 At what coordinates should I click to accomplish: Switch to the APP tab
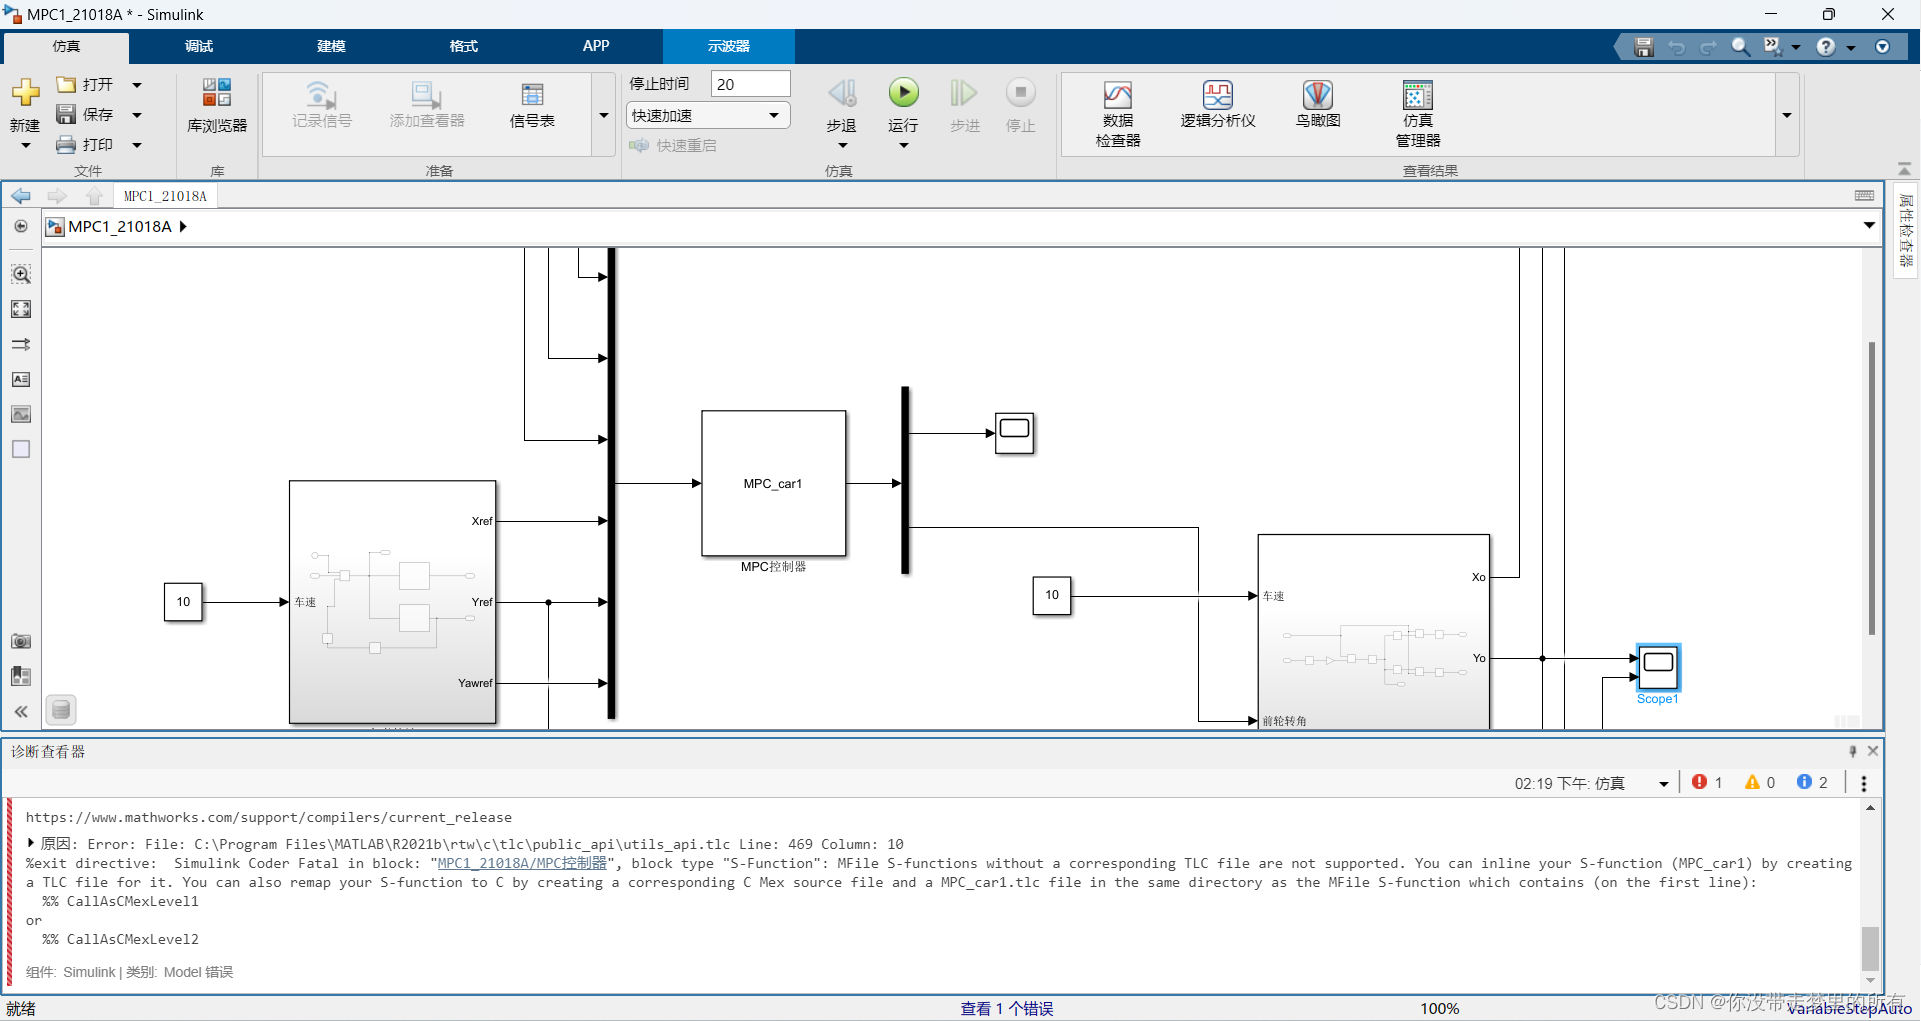pos(596,47)
